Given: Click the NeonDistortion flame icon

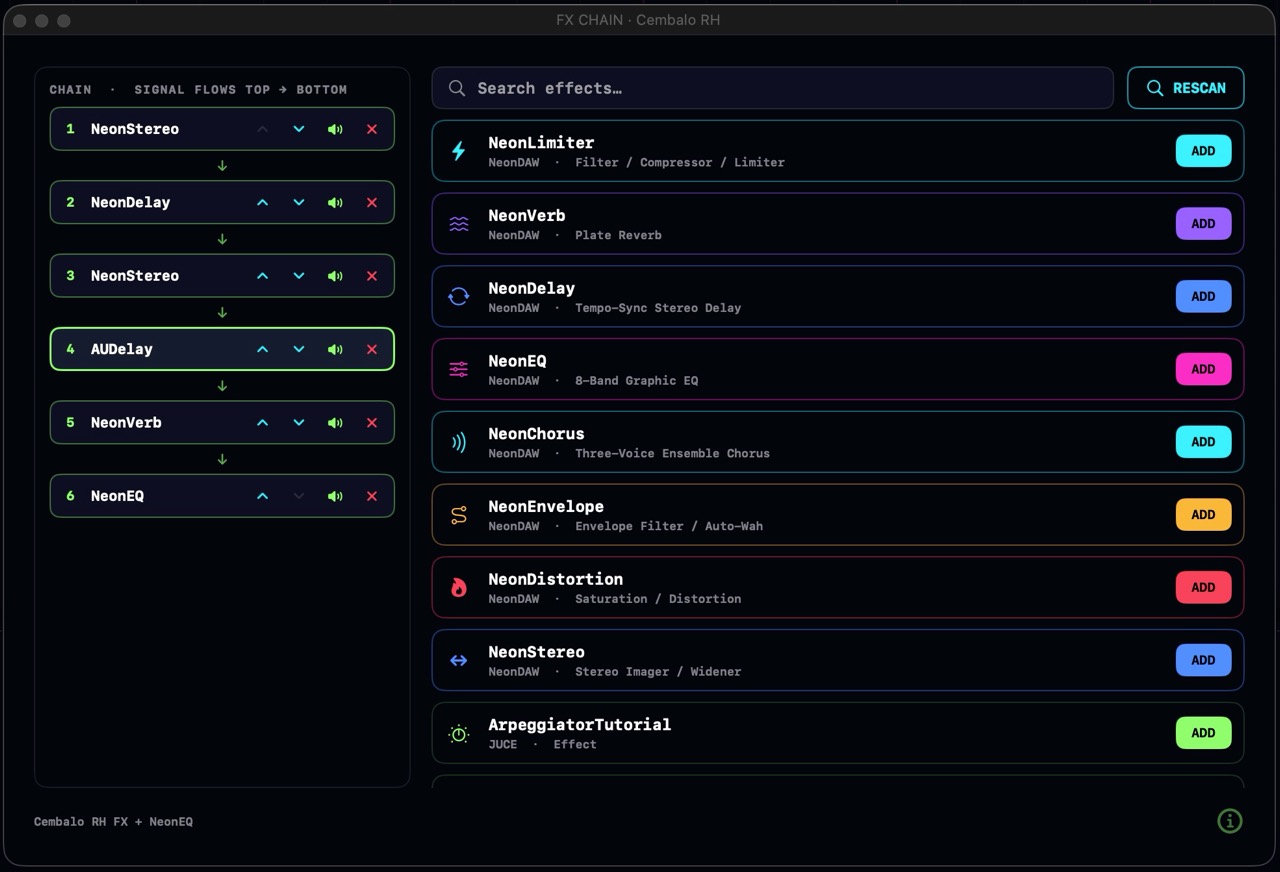Looking at the screenshot, I should (458, 587).
